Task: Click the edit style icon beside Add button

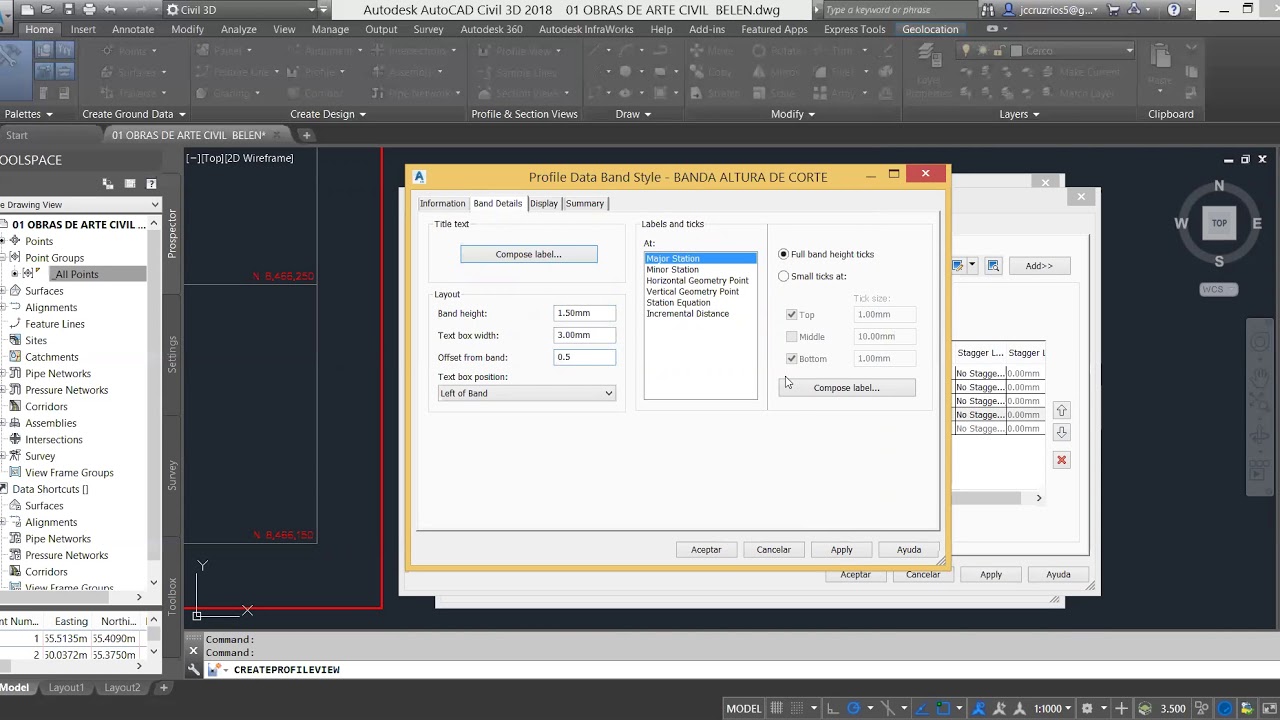Action: [960, 266]
